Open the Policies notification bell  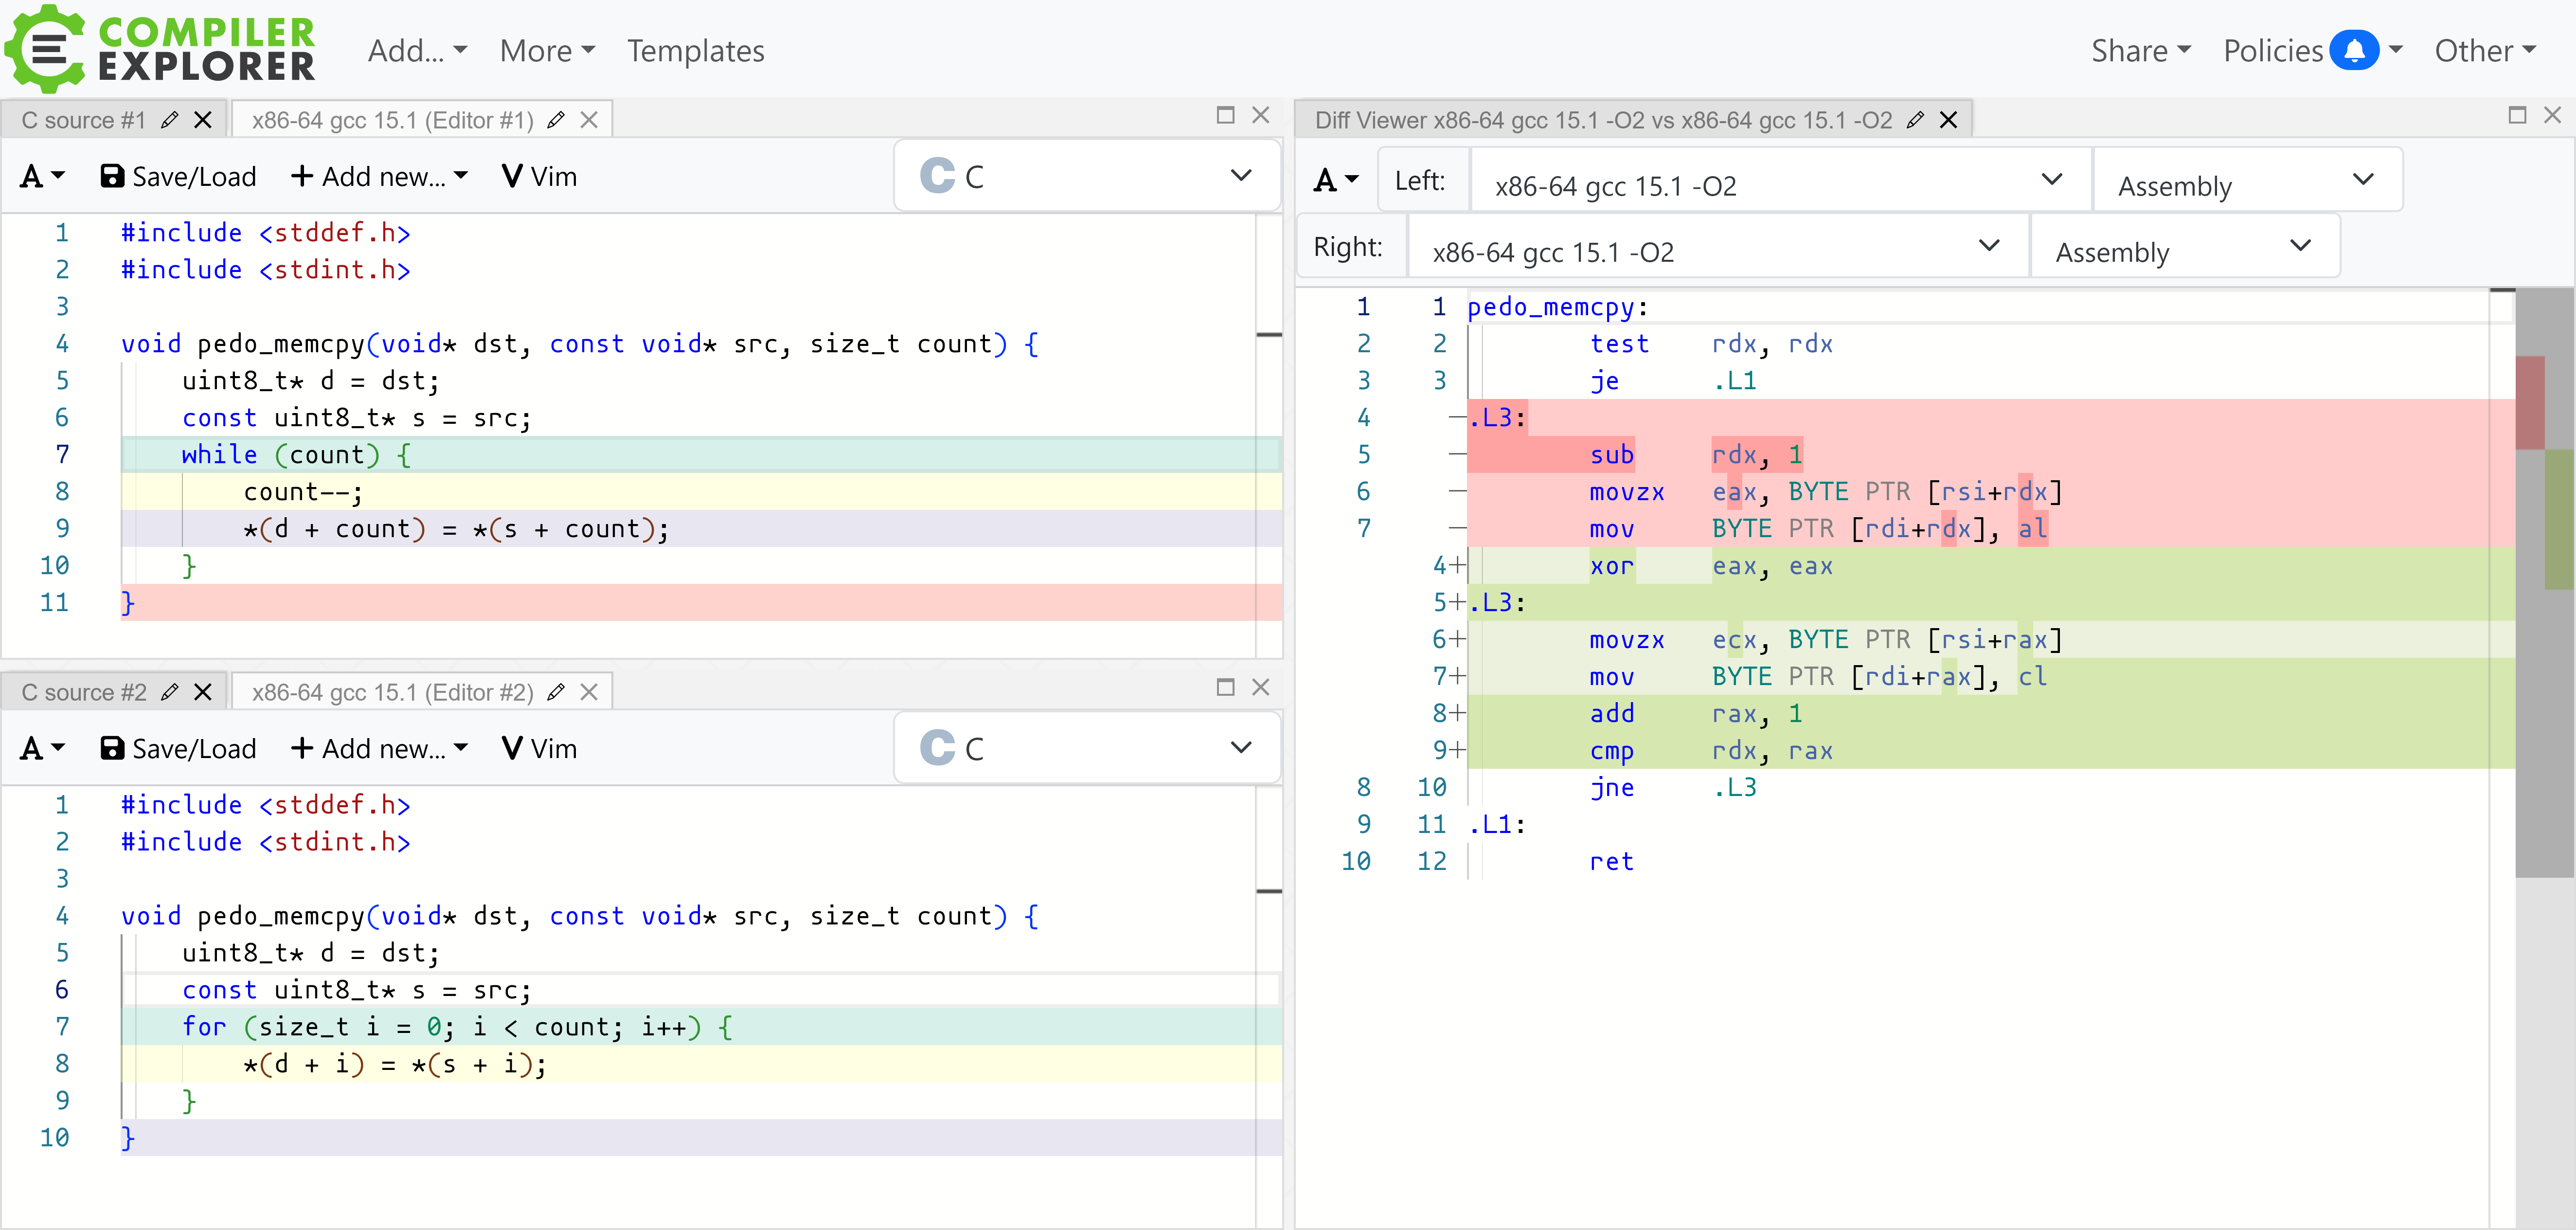coord(2354,50)
